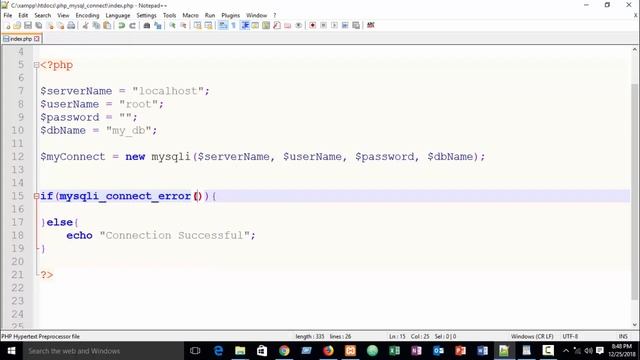Click the vertical scrollbar down arrow

click(x=635, y=325)
